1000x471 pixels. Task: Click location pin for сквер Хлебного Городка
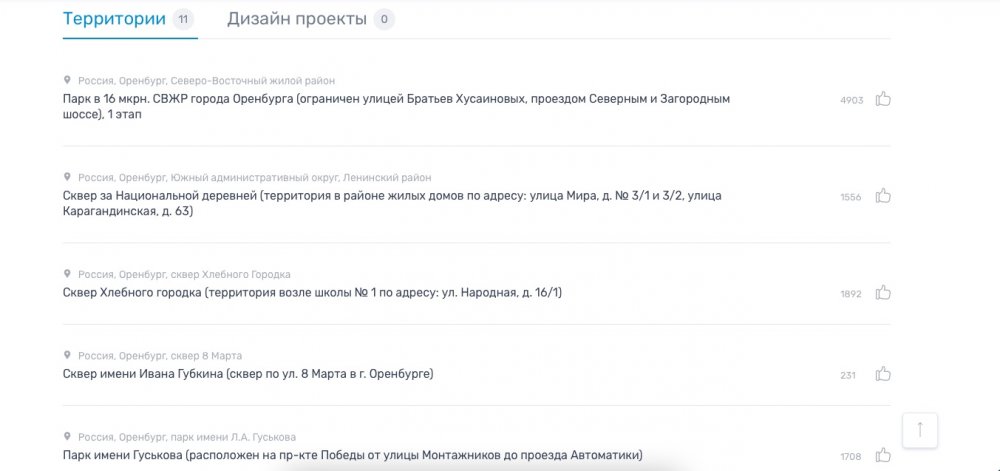[68, 274]
